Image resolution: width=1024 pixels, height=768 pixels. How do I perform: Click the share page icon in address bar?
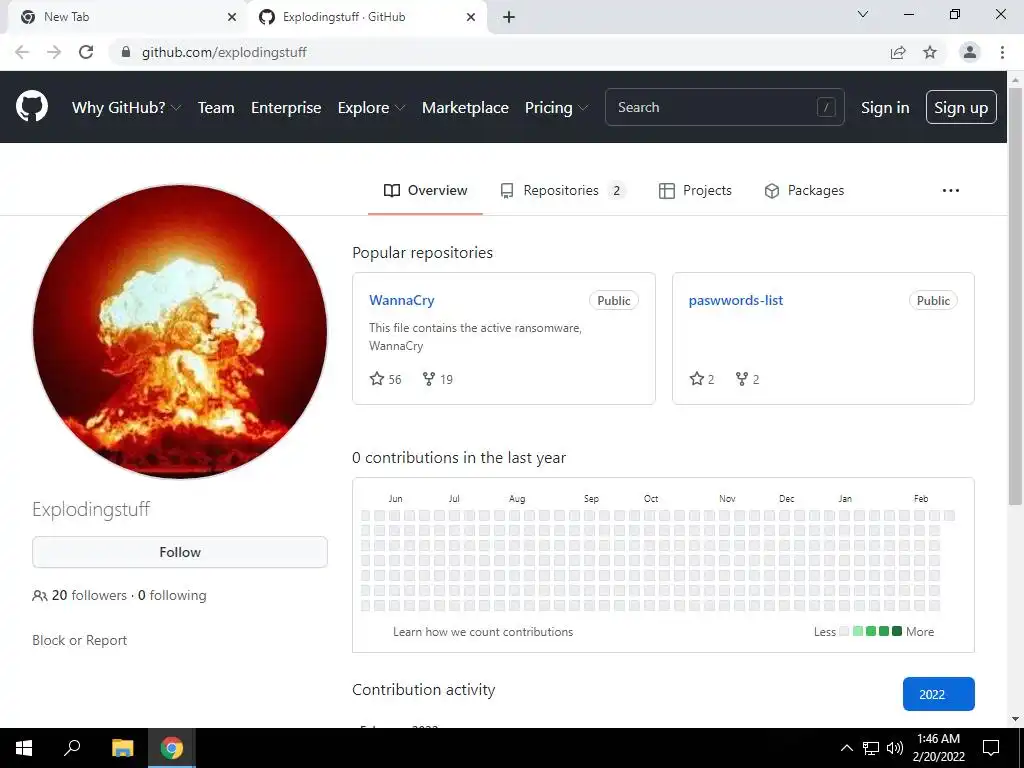click(x=898, y=52)
